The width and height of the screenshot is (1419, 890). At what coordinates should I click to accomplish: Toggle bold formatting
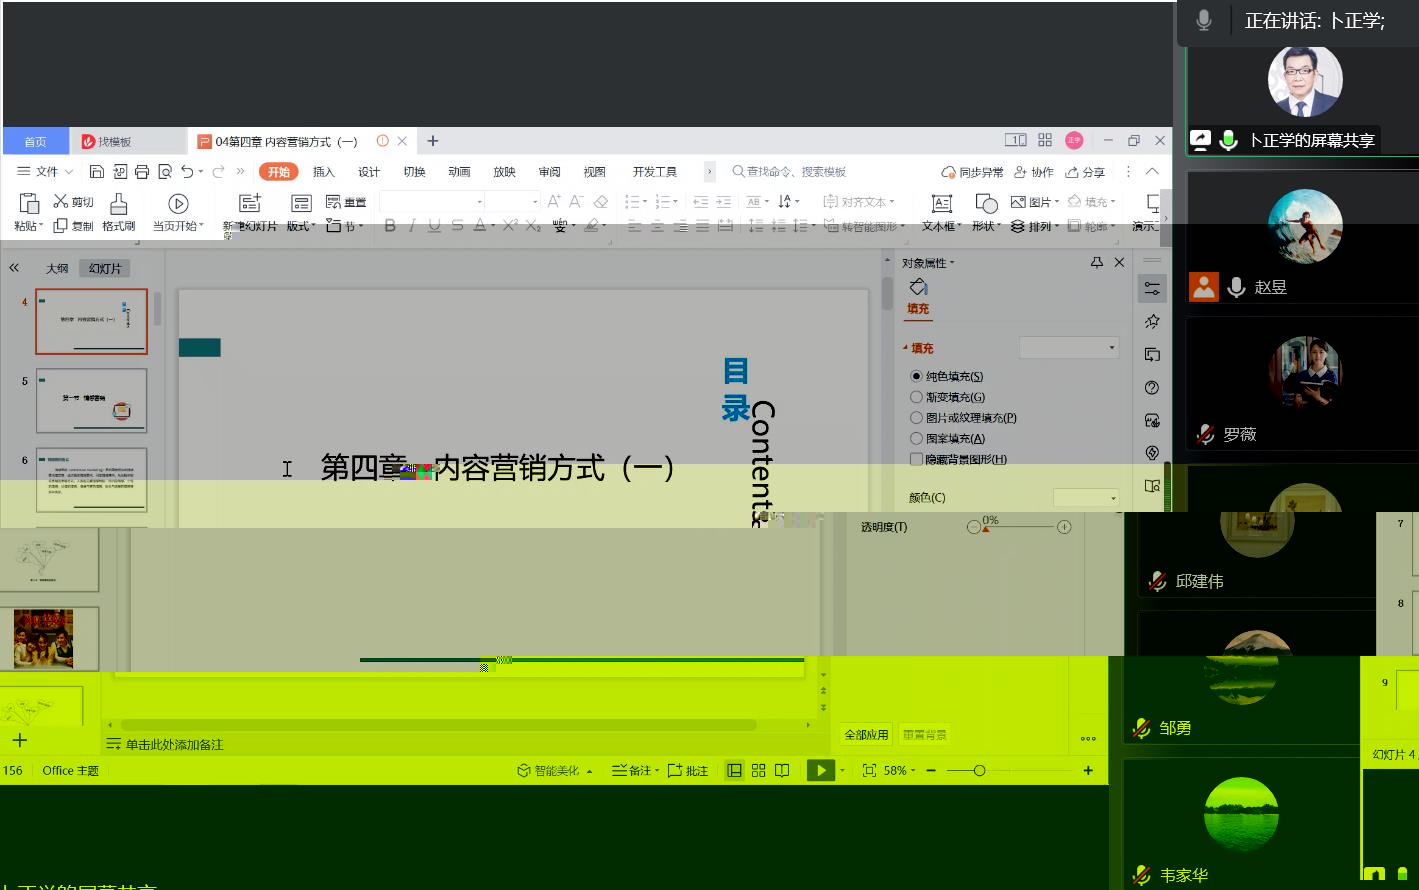(x=390, y=226)
